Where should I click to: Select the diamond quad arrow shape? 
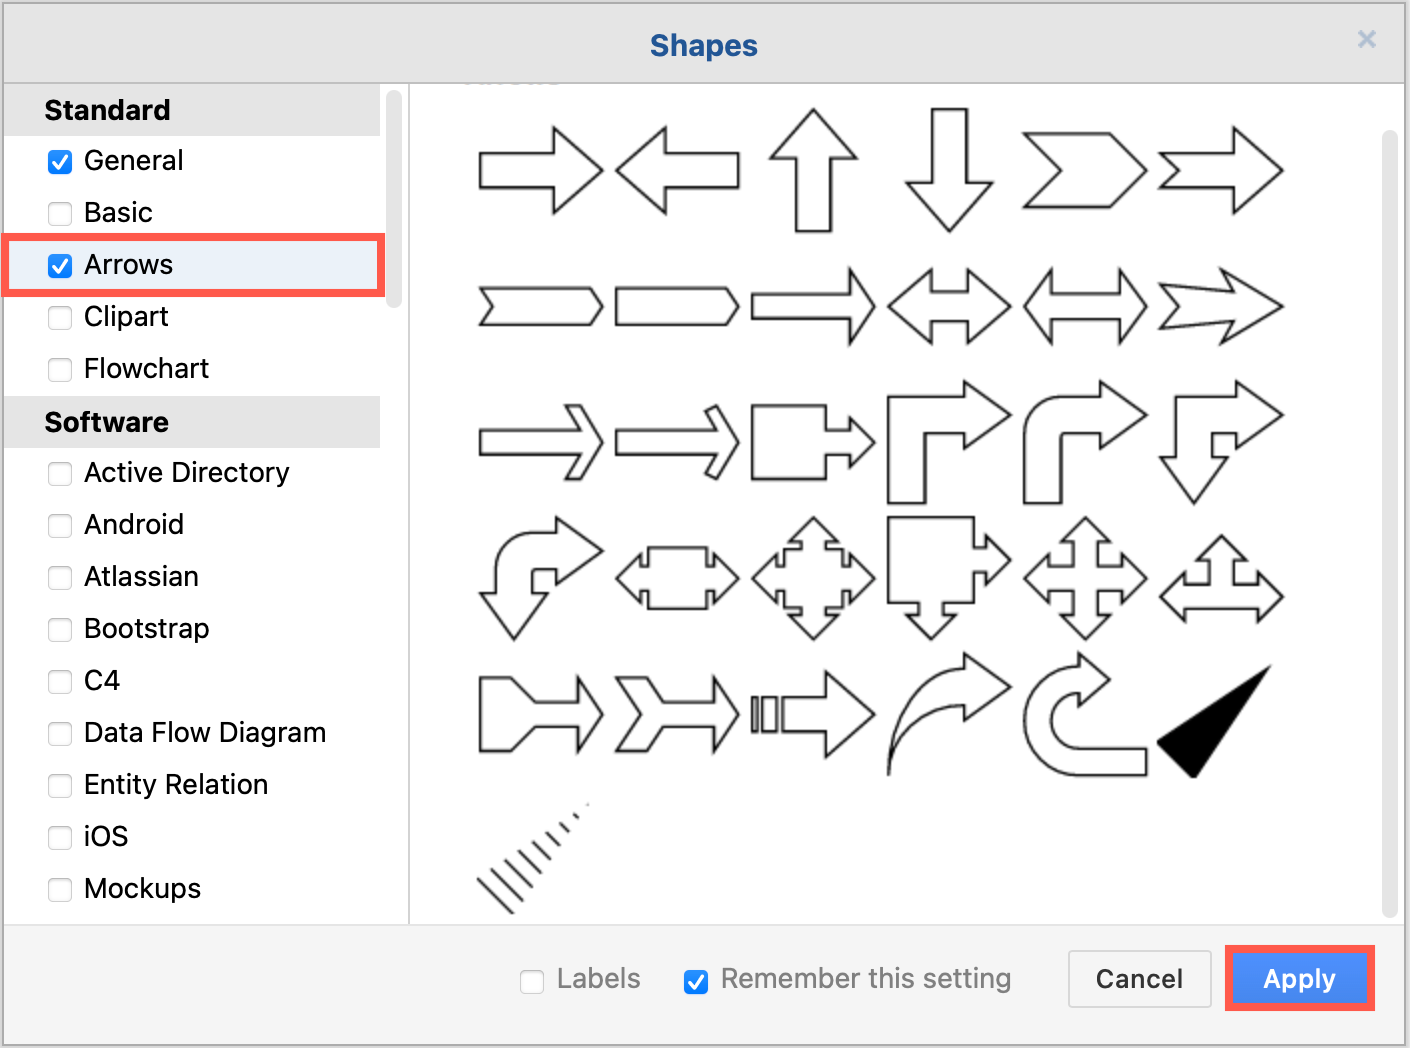point(812,578)
